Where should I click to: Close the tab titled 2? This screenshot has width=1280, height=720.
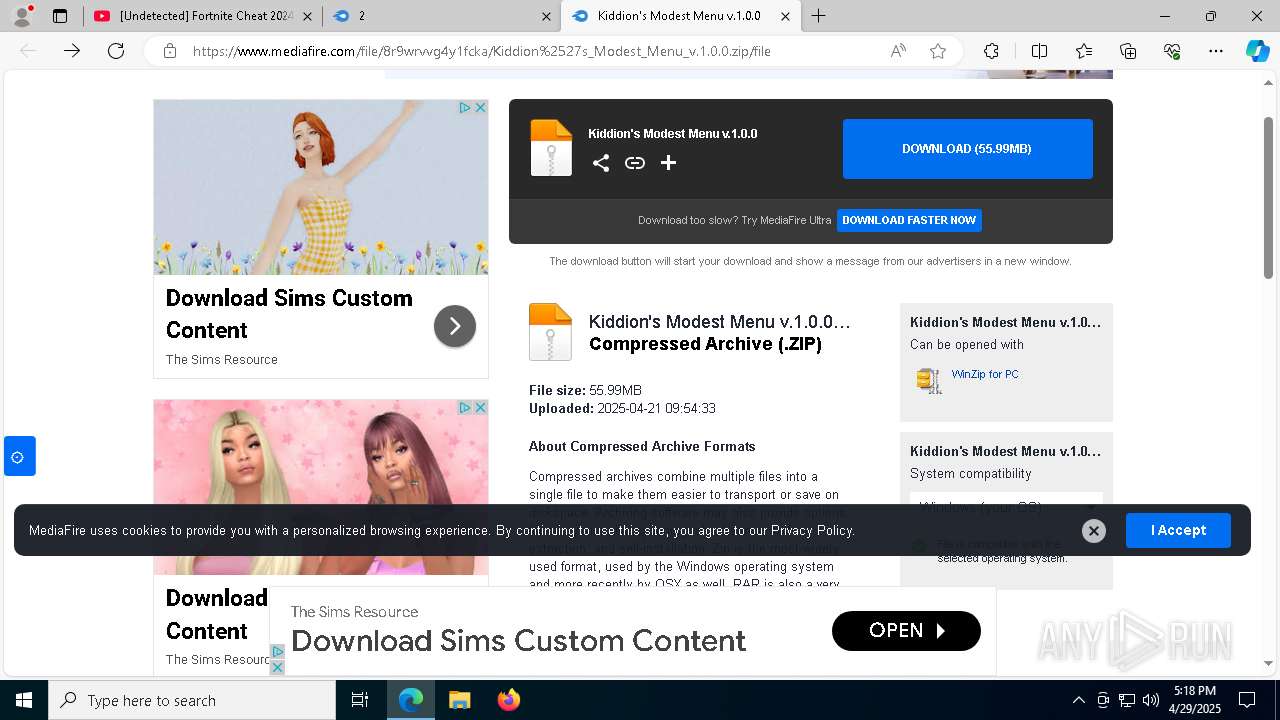(546, 16)
